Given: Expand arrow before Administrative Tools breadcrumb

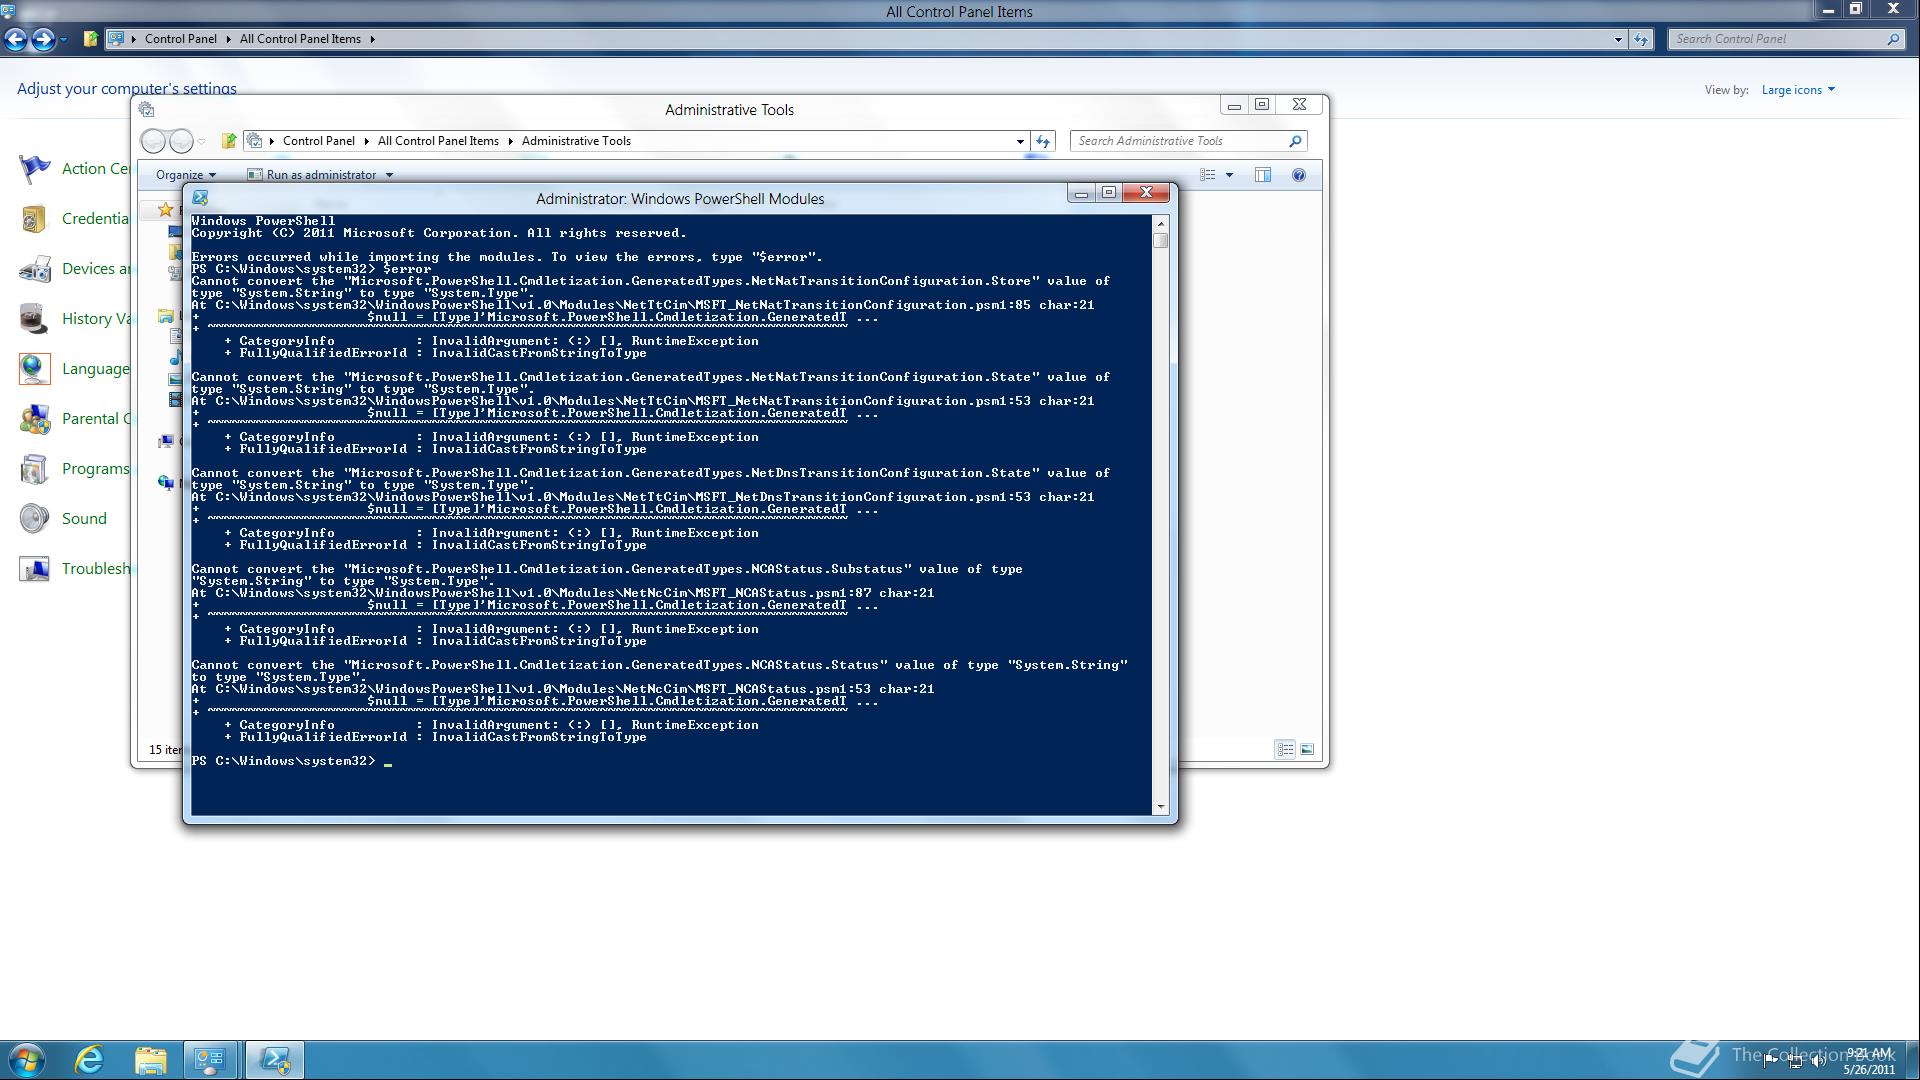Looking at the screenshot, I should point(510,141).
